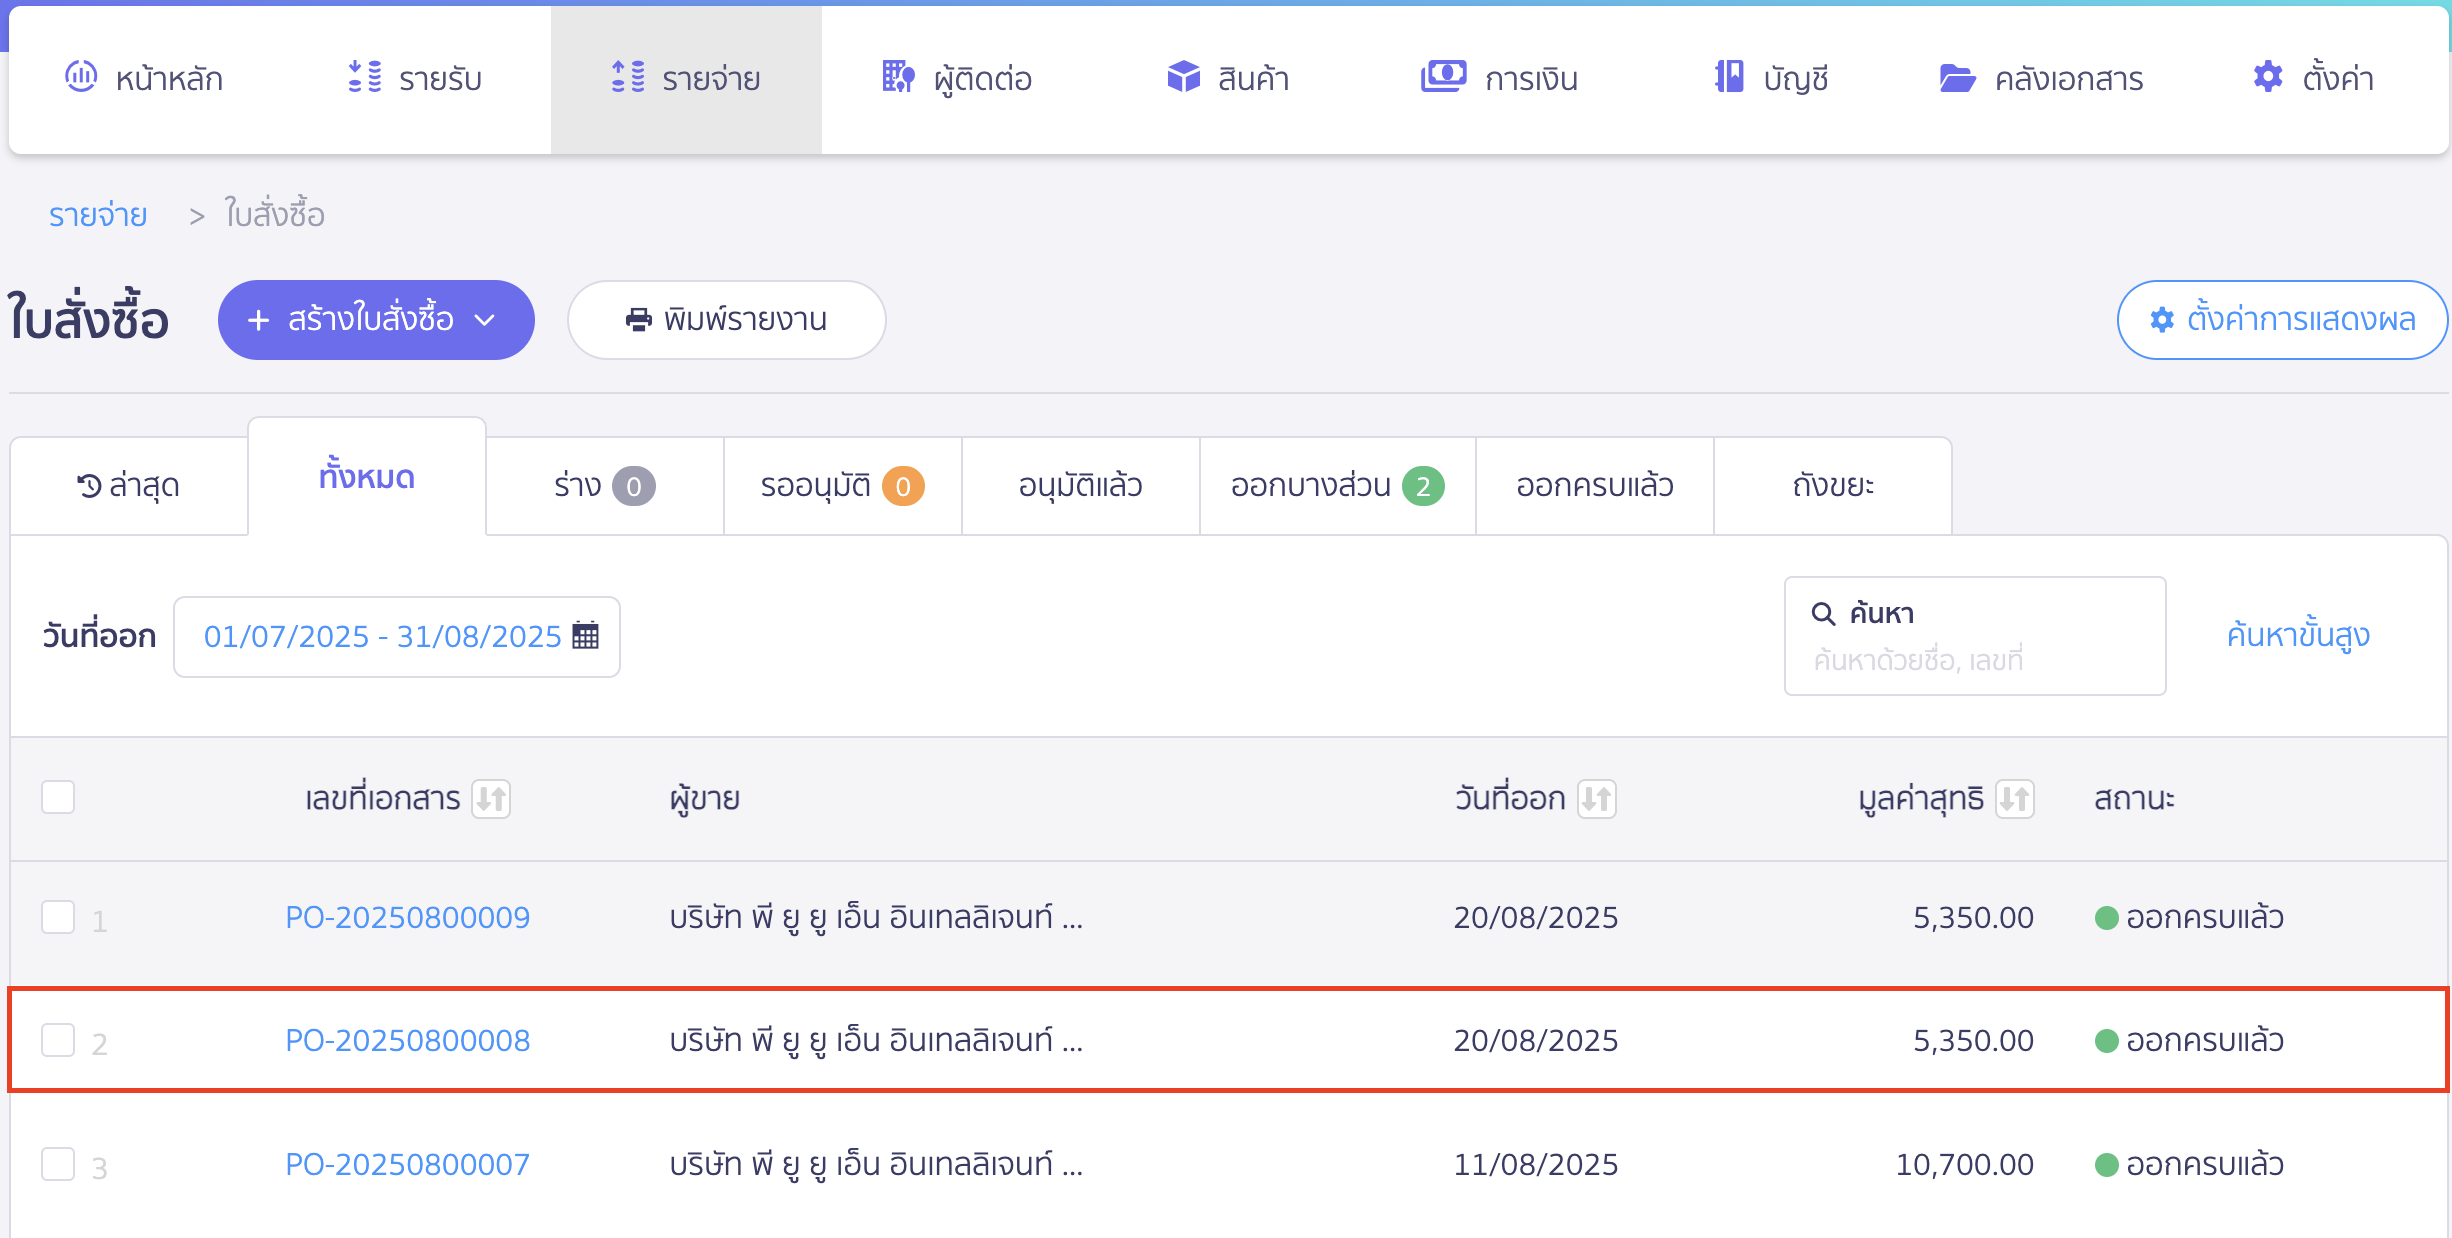Image resolution: width=2452 pixels, height=1238 pixels.
Task: Click the calendar icon in date range
Action: pyautogui.click(x=585, y=635)
